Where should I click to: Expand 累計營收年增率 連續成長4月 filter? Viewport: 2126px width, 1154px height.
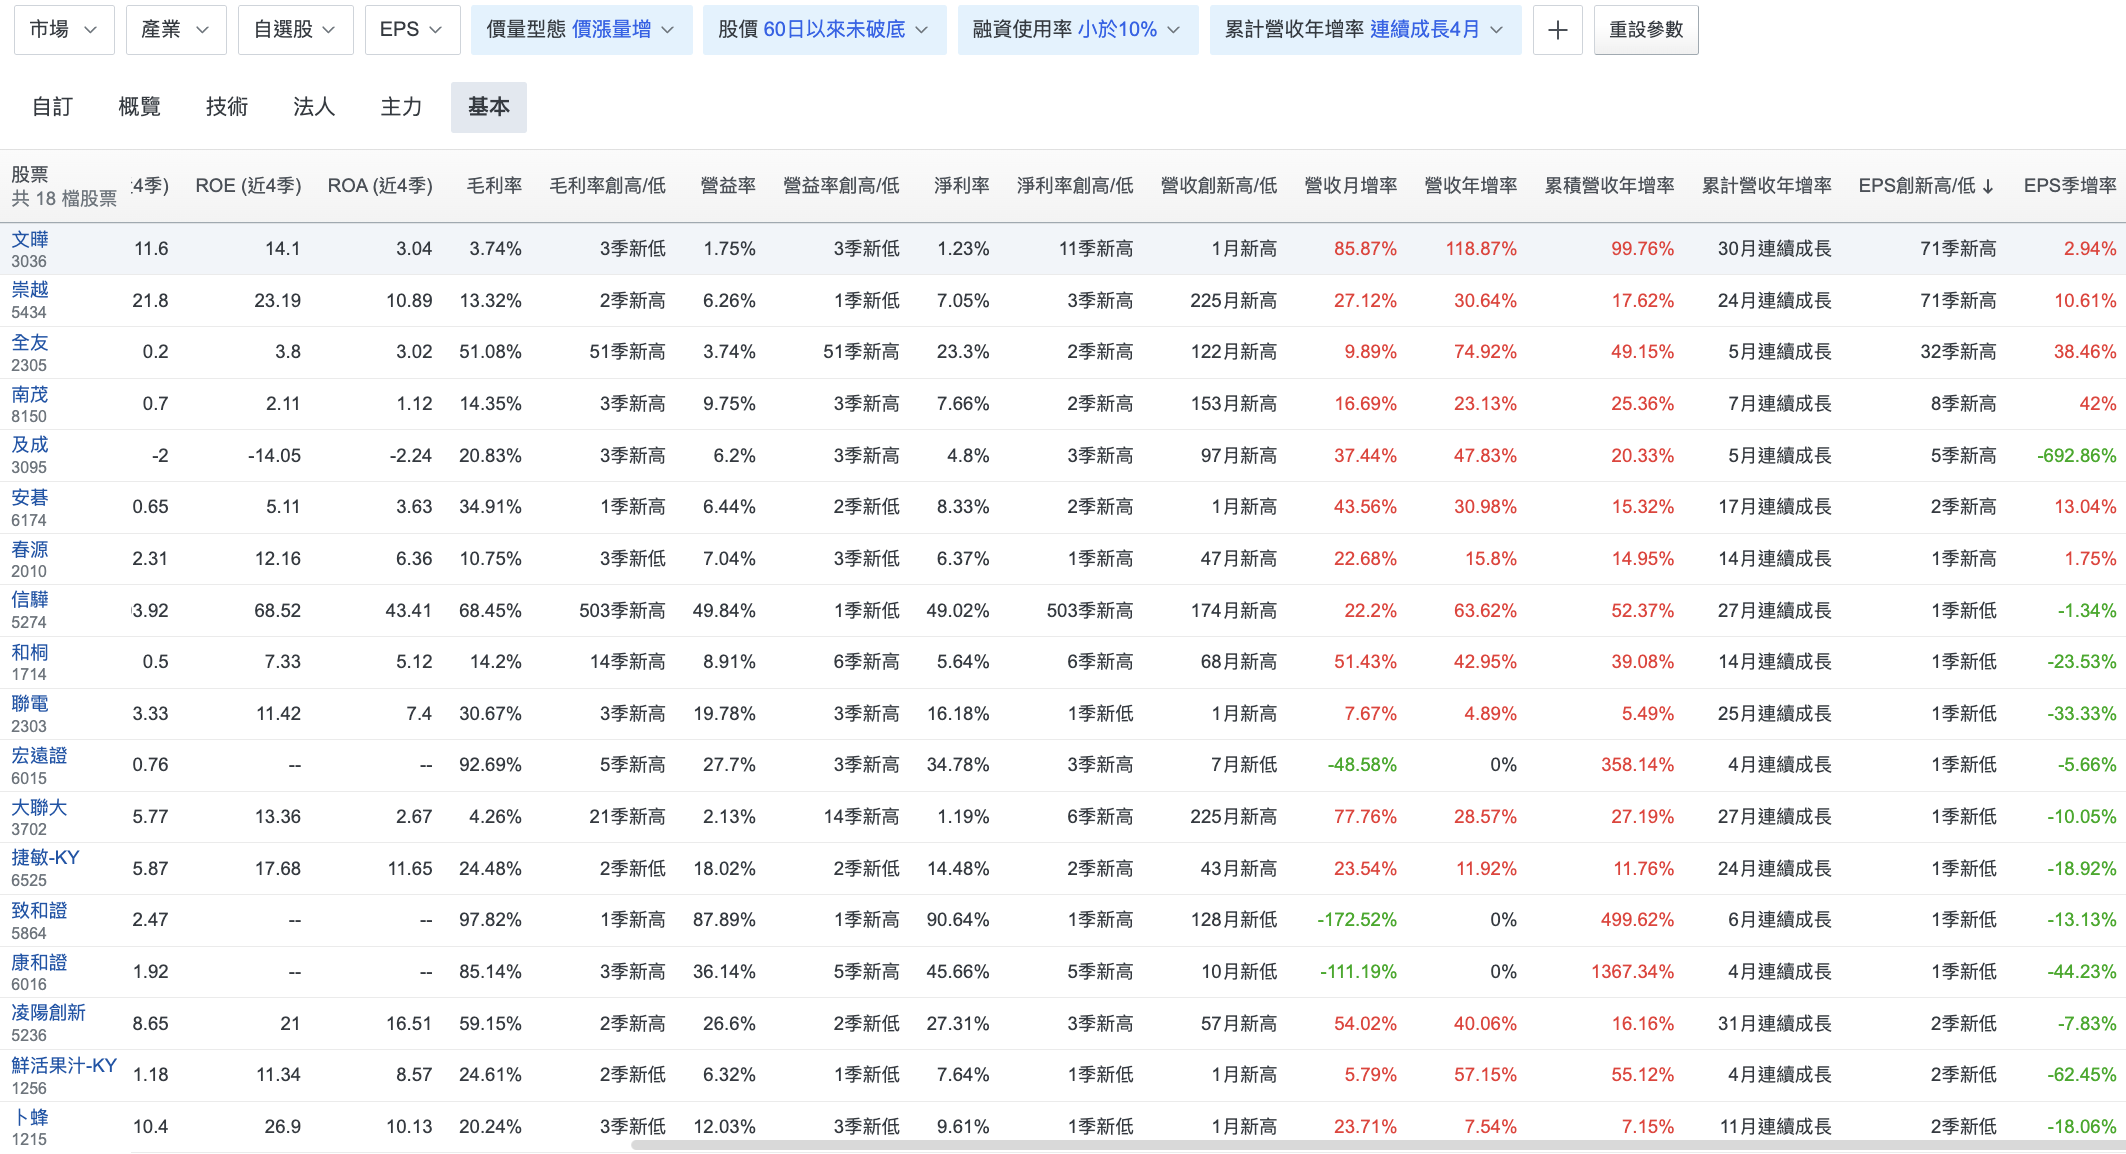coord(1364,30)
